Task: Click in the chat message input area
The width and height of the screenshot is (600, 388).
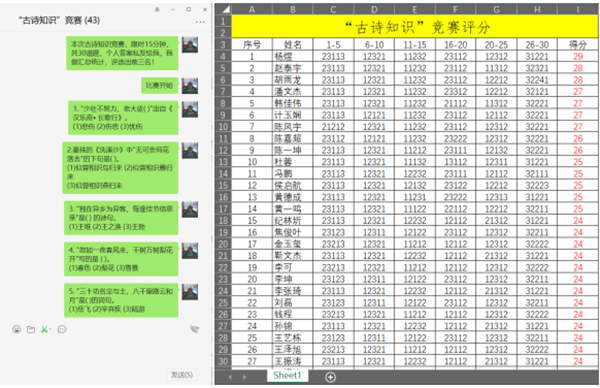Action: (x=105, y=352)
